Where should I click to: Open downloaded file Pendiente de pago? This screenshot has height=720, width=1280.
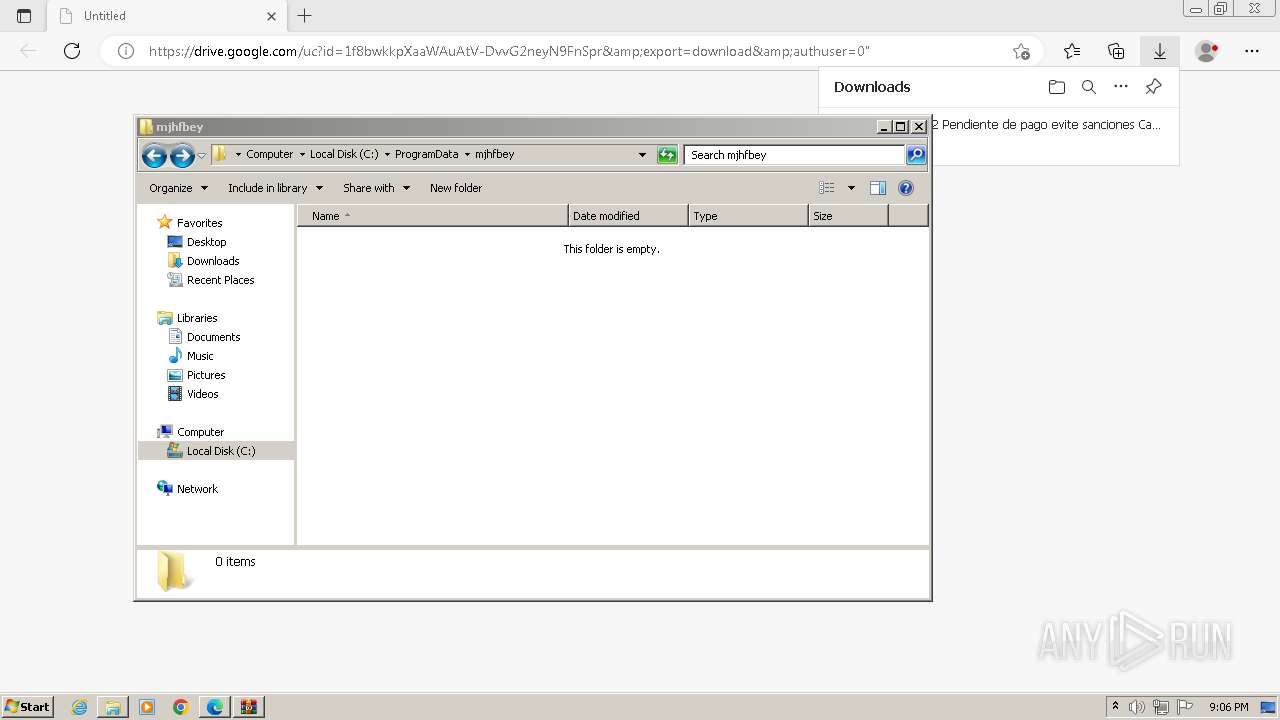(x=1046, y=125)
